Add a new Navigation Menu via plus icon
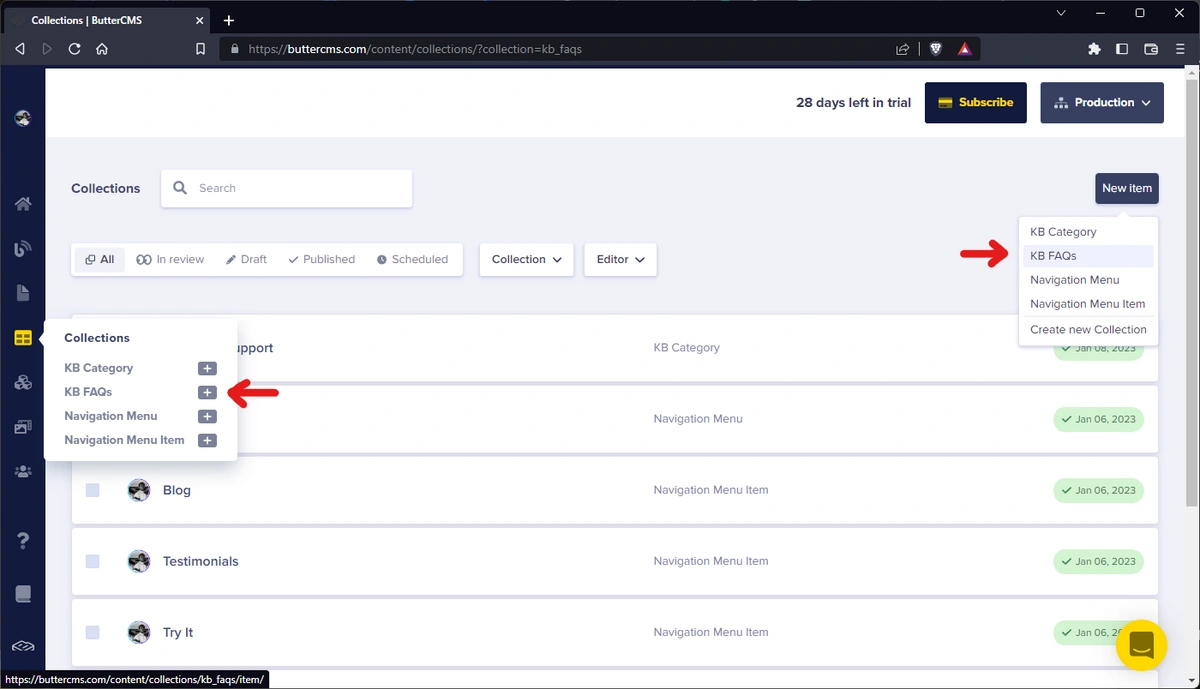The image size is (1200, 689). tap(207, 416)
